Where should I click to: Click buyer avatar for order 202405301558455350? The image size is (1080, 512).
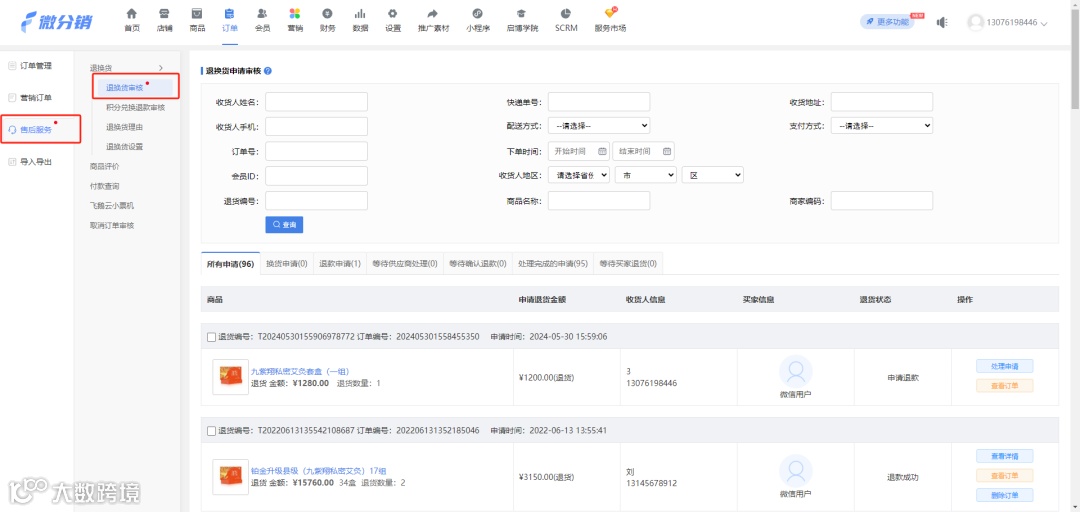point(796,371)
